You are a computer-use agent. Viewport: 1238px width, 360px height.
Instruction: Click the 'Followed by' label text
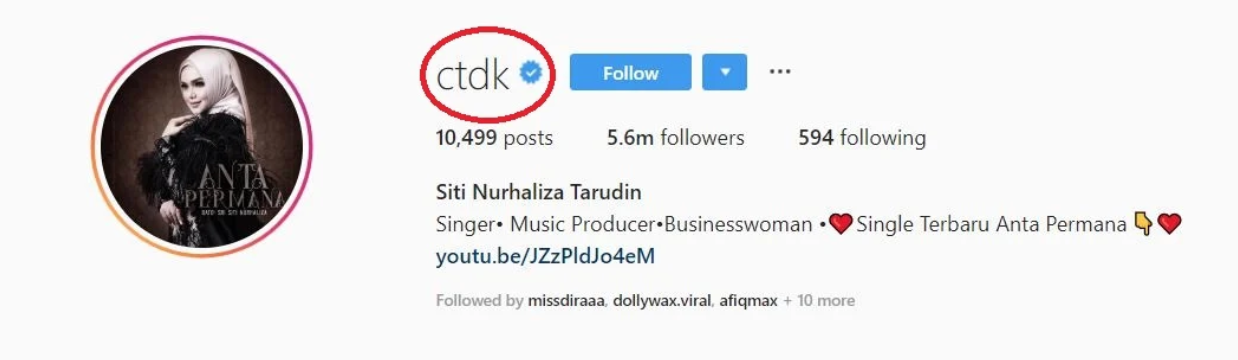click(x=480, y=300)
